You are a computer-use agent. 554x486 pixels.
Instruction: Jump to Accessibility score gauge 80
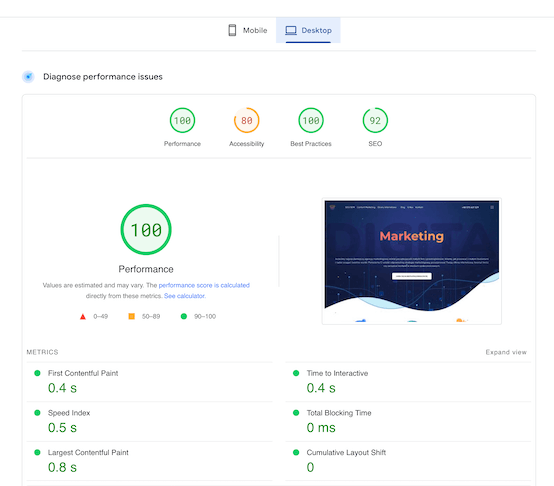(247, 120)
